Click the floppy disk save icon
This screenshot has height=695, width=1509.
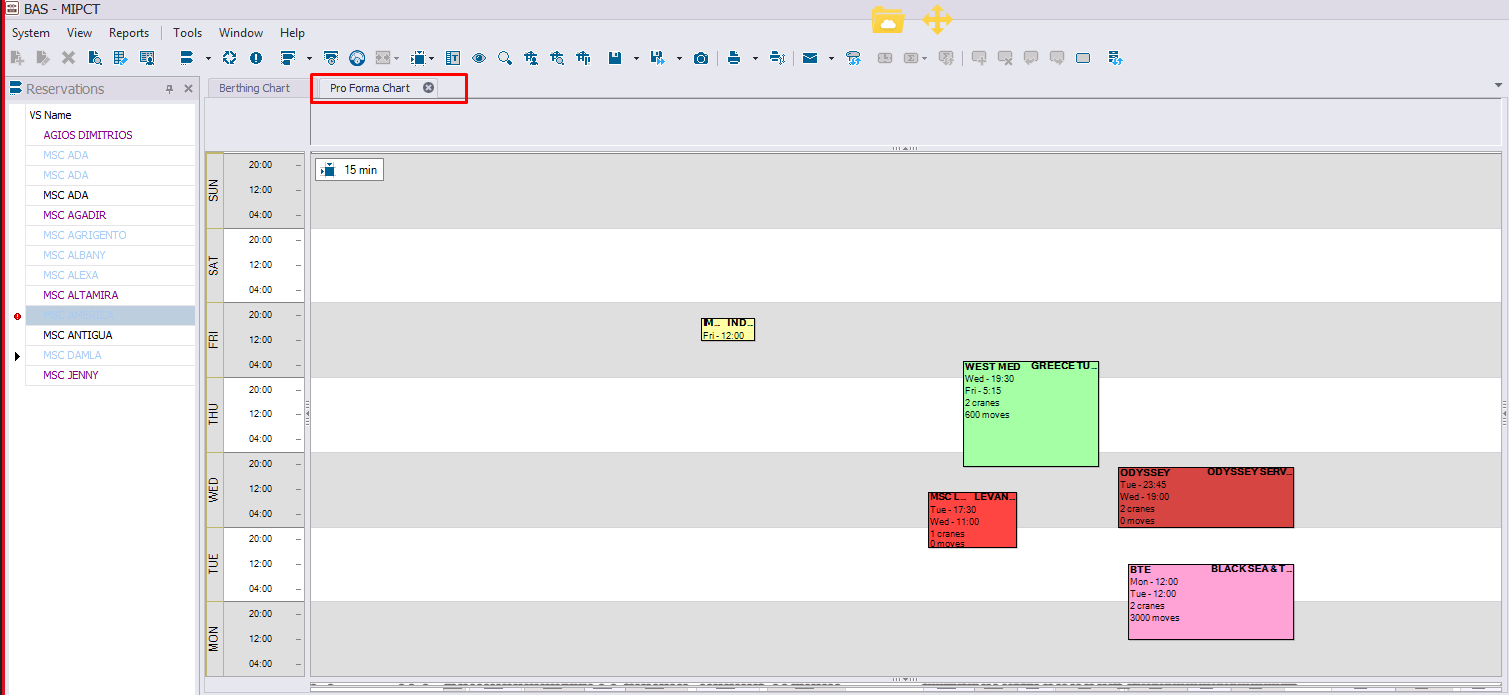pyautogui.click(x=614, y=58)
